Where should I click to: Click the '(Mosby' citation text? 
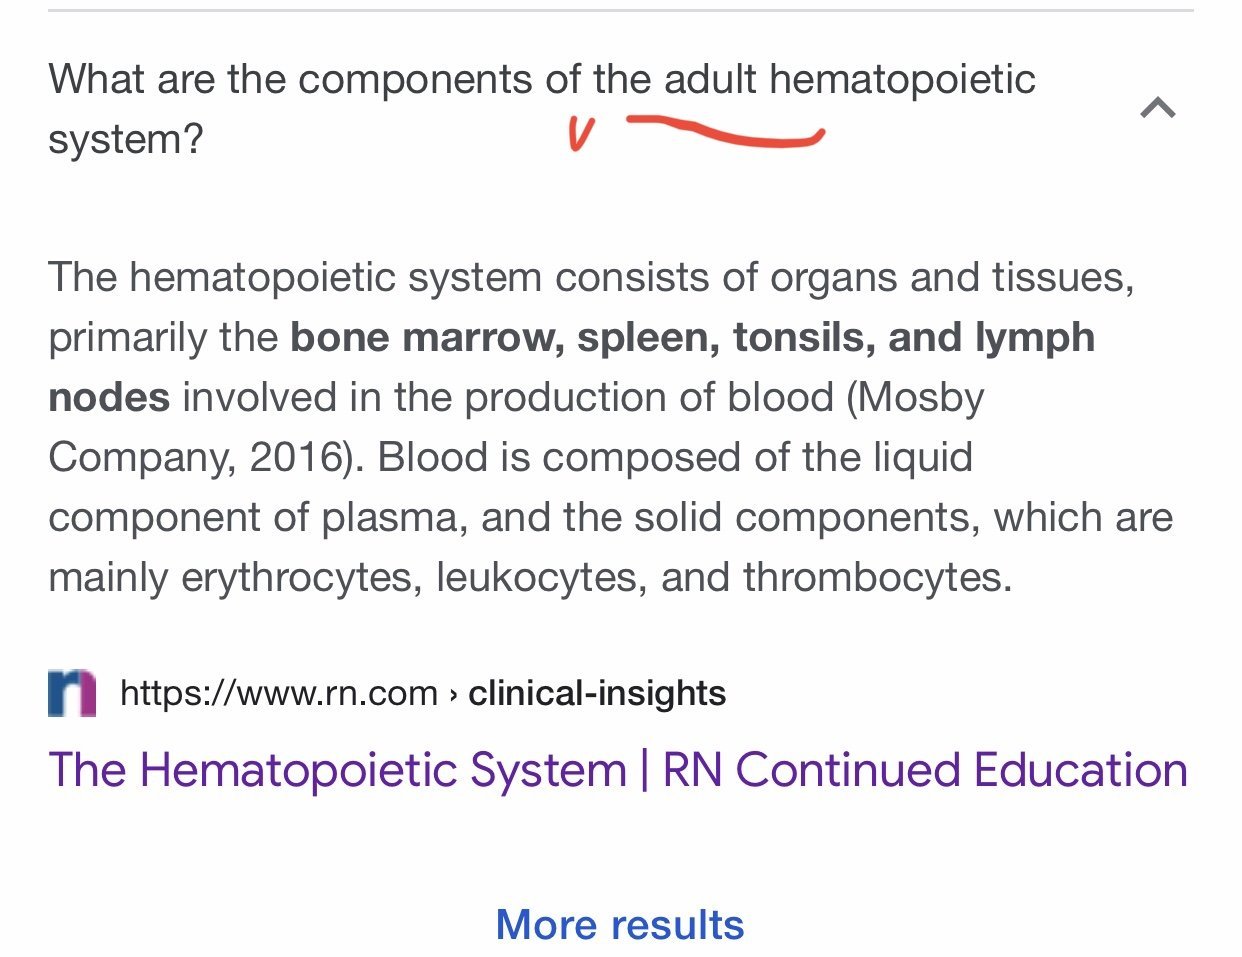[915, 398]
